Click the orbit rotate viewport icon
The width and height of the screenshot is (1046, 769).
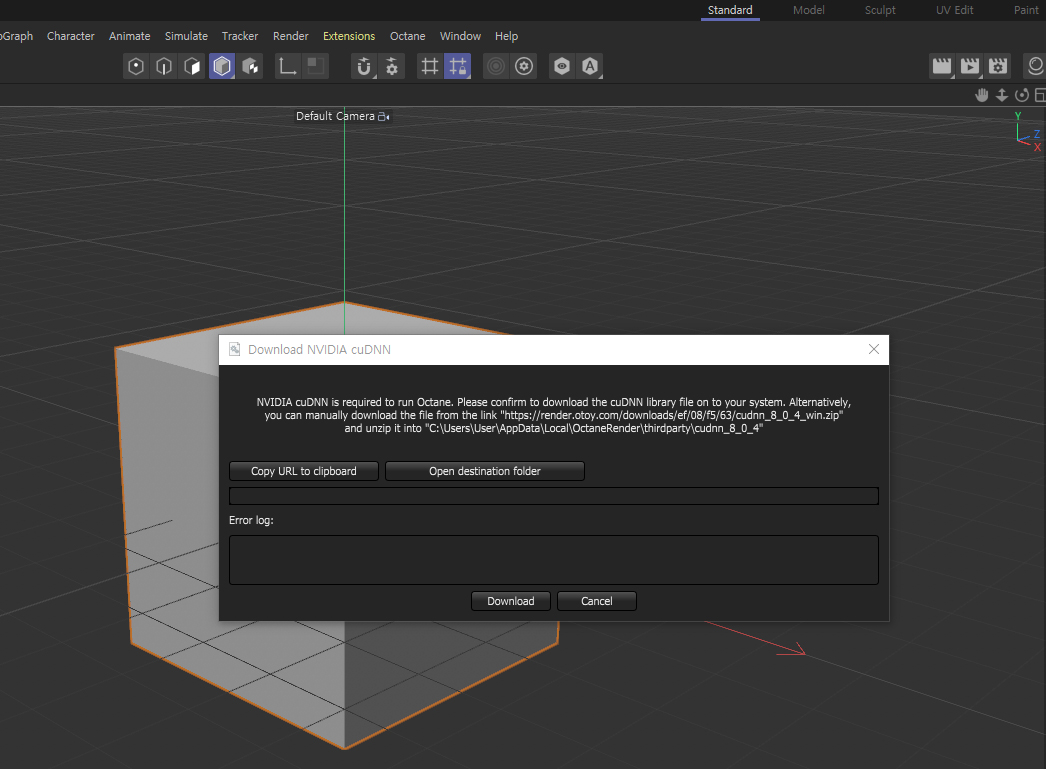tap(1021, 95)
